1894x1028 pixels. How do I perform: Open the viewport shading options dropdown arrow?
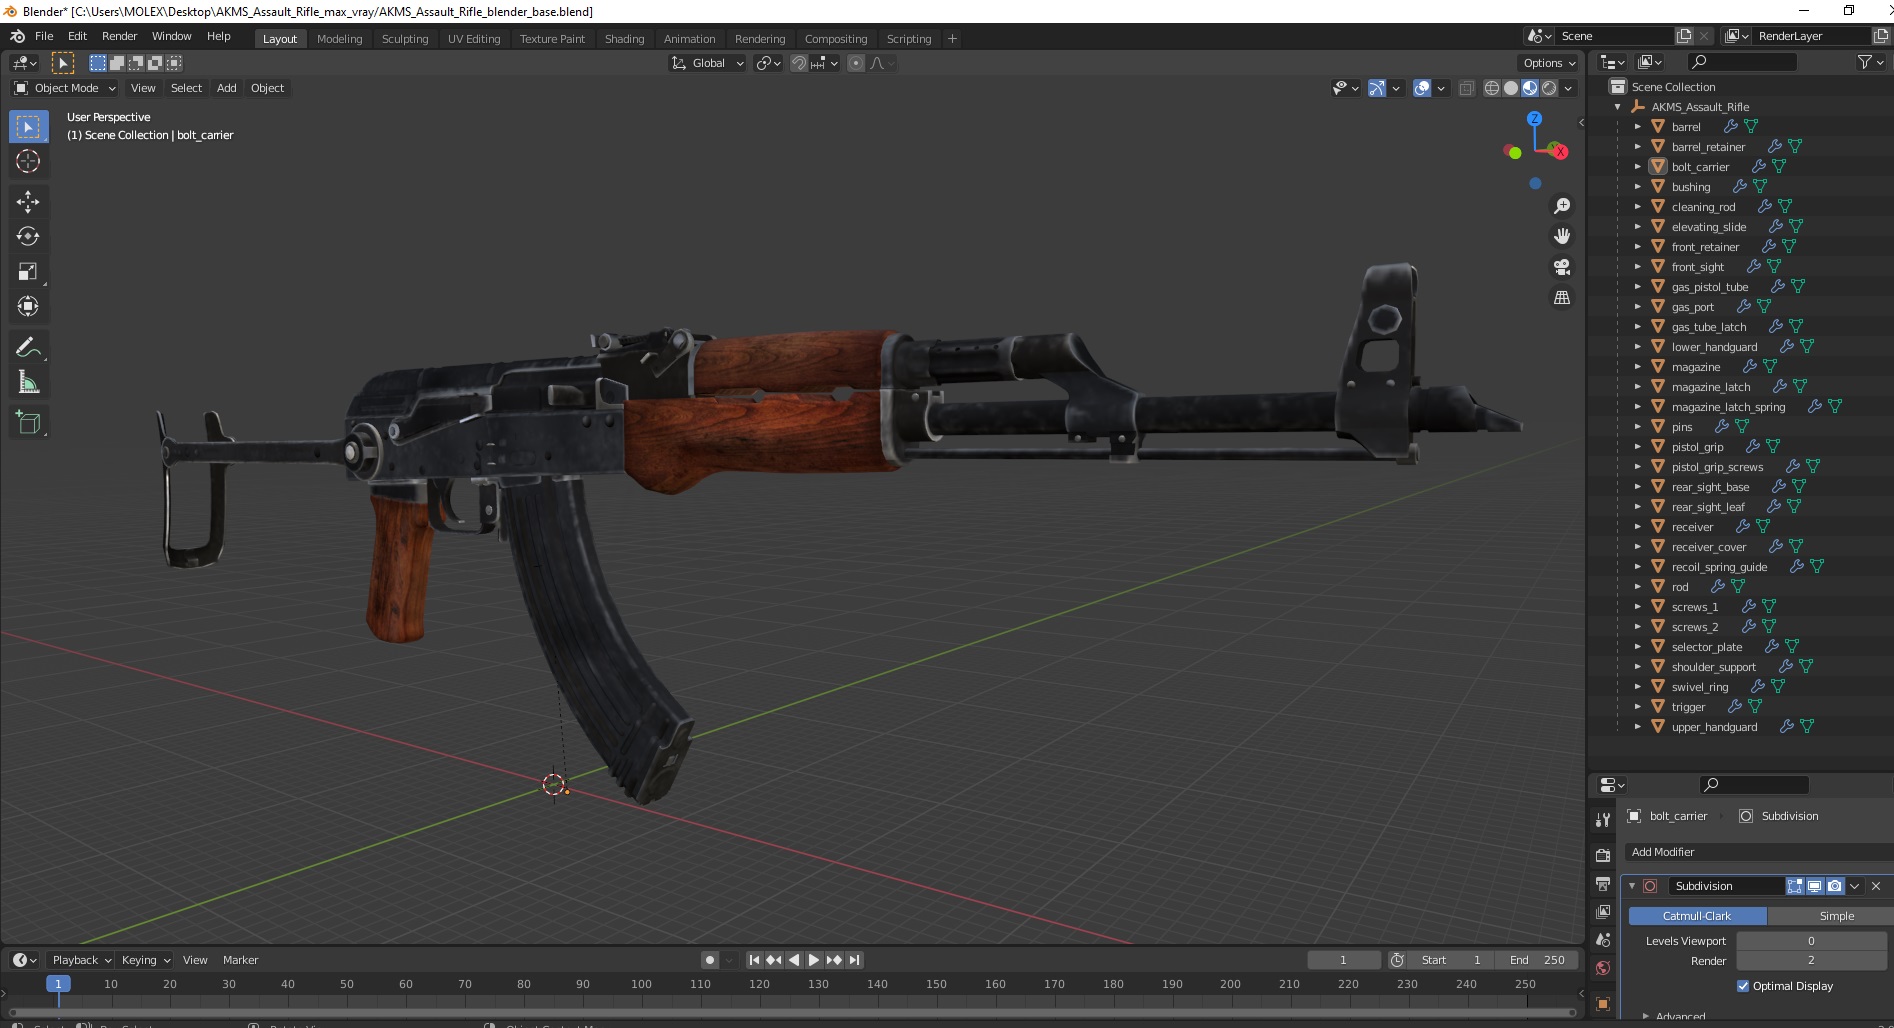(1568, 88)
